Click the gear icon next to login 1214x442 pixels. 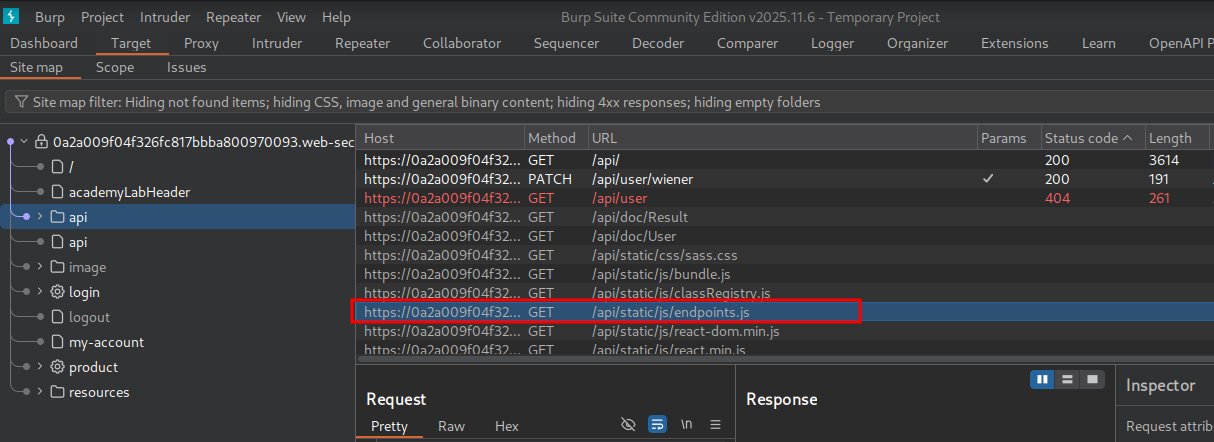(x=57, y=292)
